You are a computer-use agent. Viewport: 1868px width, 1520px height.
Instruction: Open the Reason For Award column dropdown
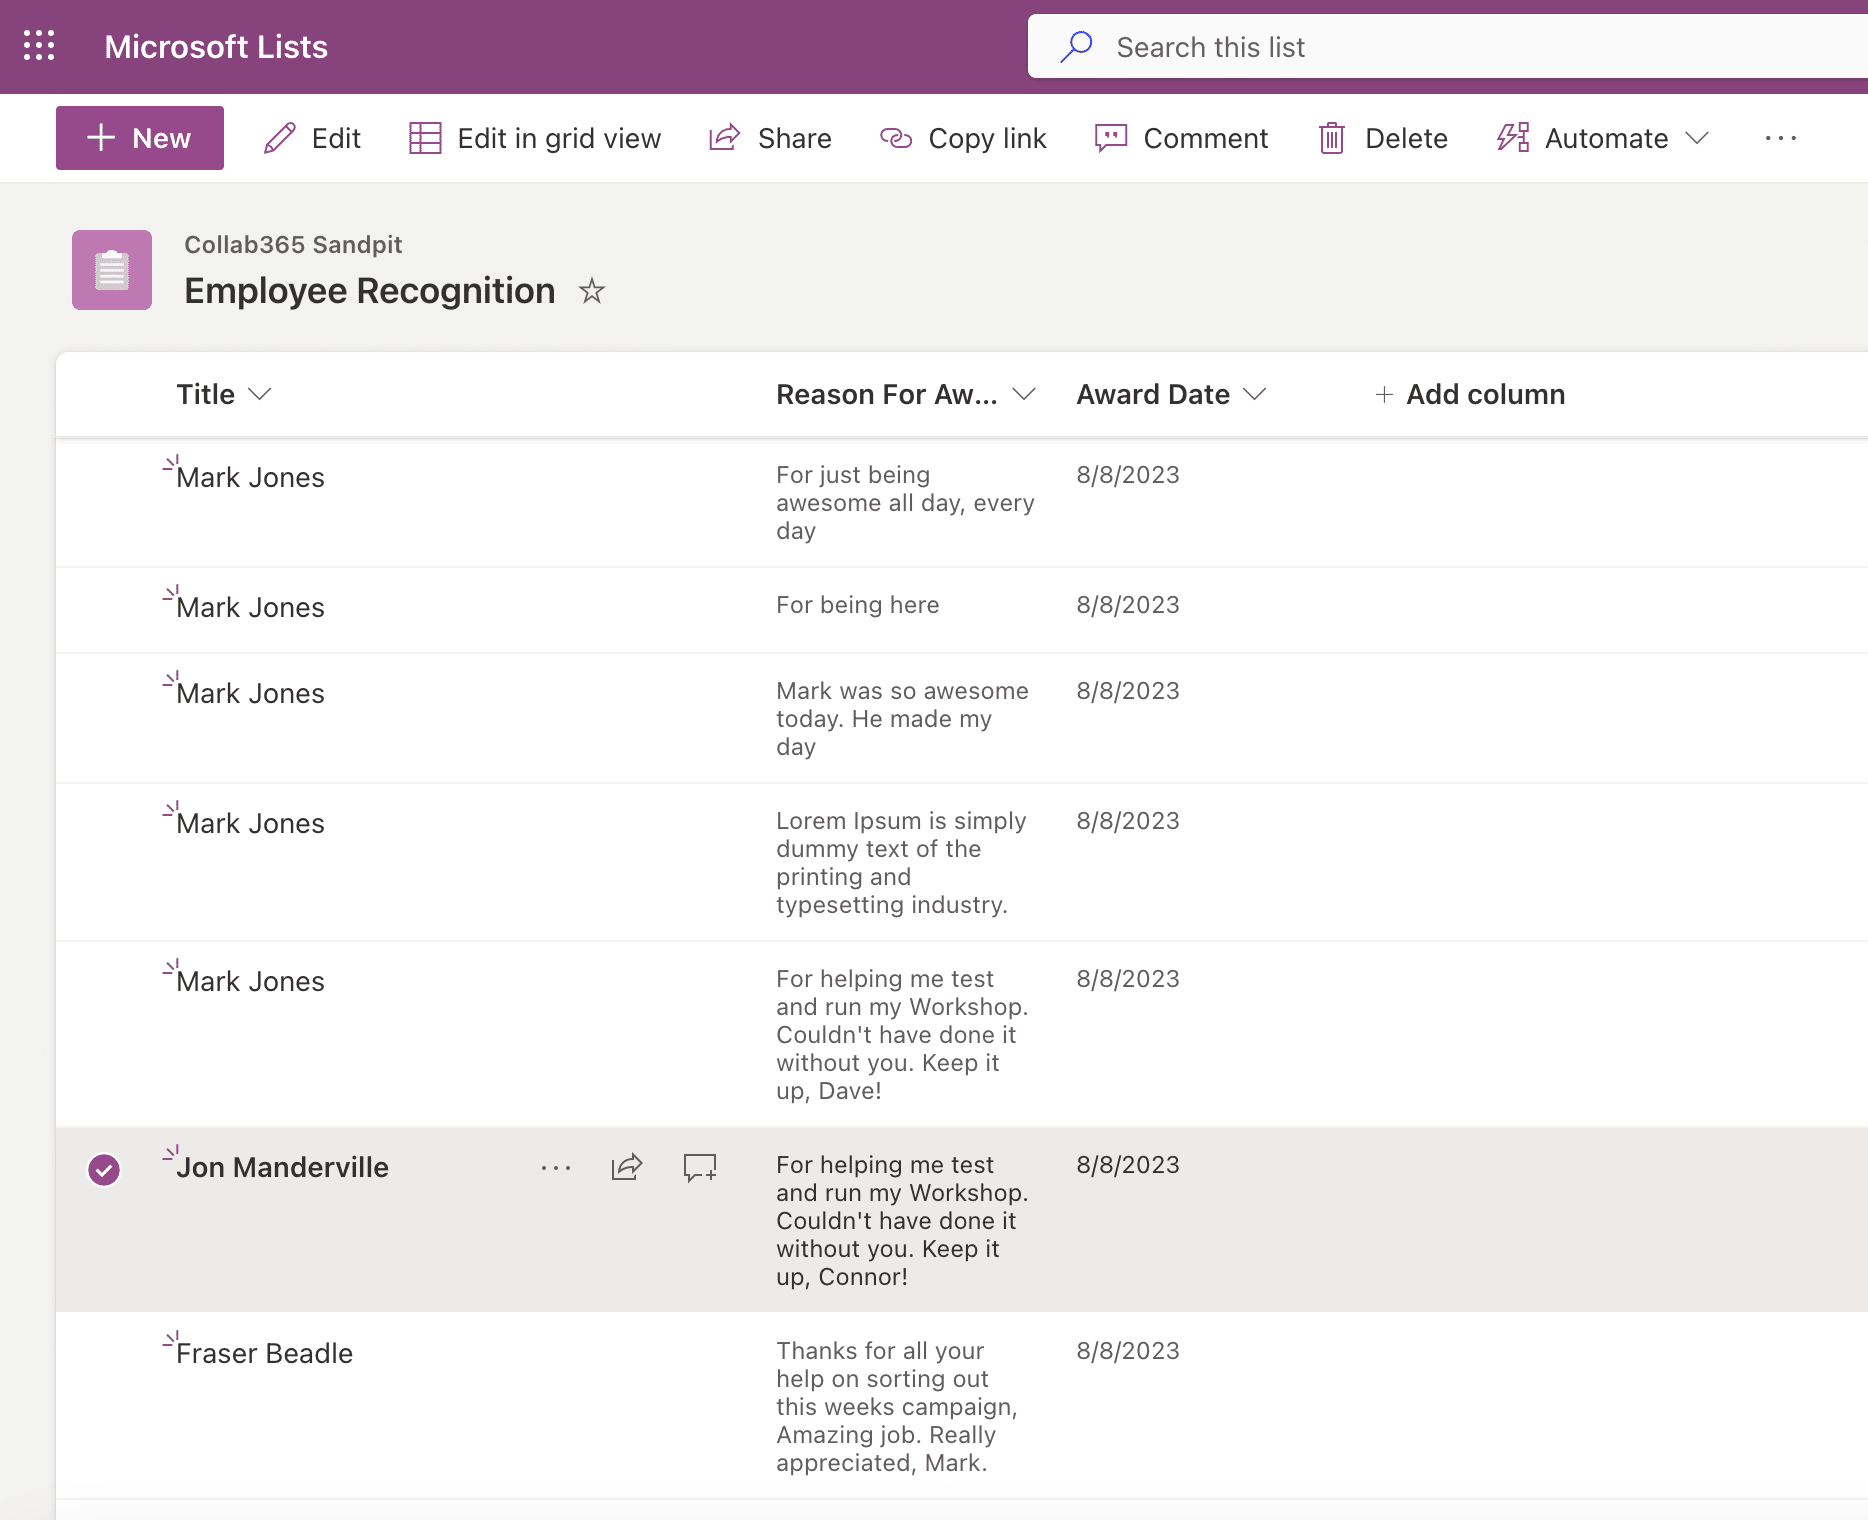click(x=1024, y=394)
